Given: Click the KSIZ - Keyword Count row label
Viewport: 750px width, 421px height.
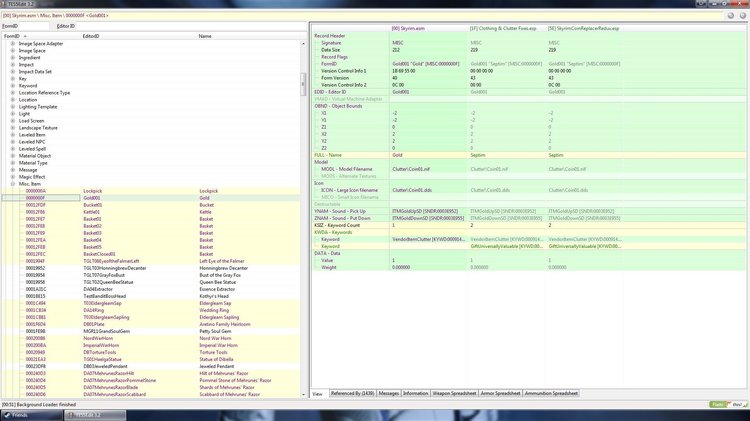Looking at the screenshot, I should click(337, 225).
